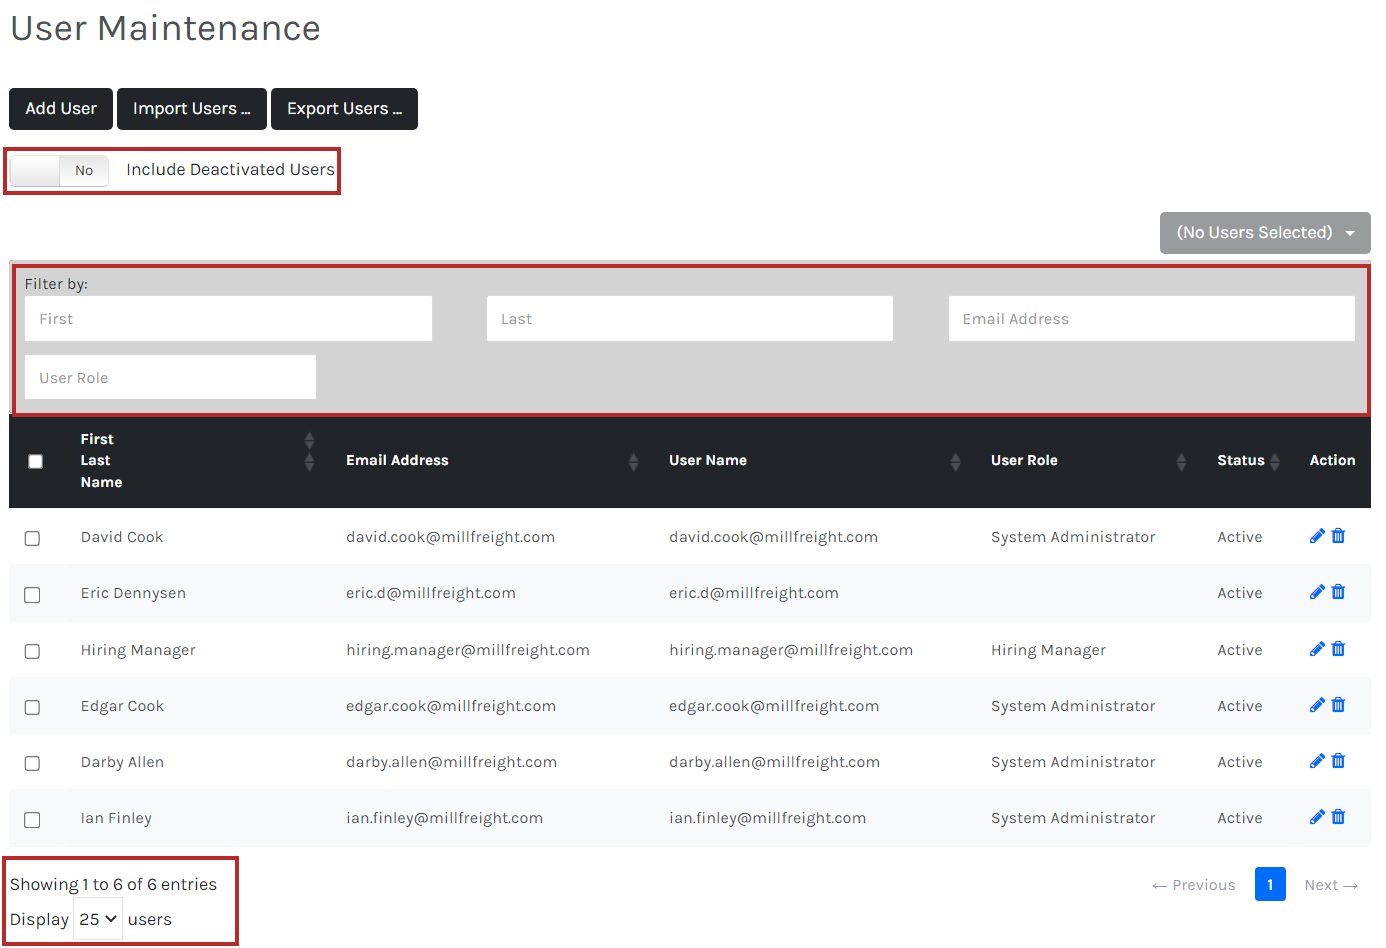Sort by First name arrows

(x=309, y=440)
